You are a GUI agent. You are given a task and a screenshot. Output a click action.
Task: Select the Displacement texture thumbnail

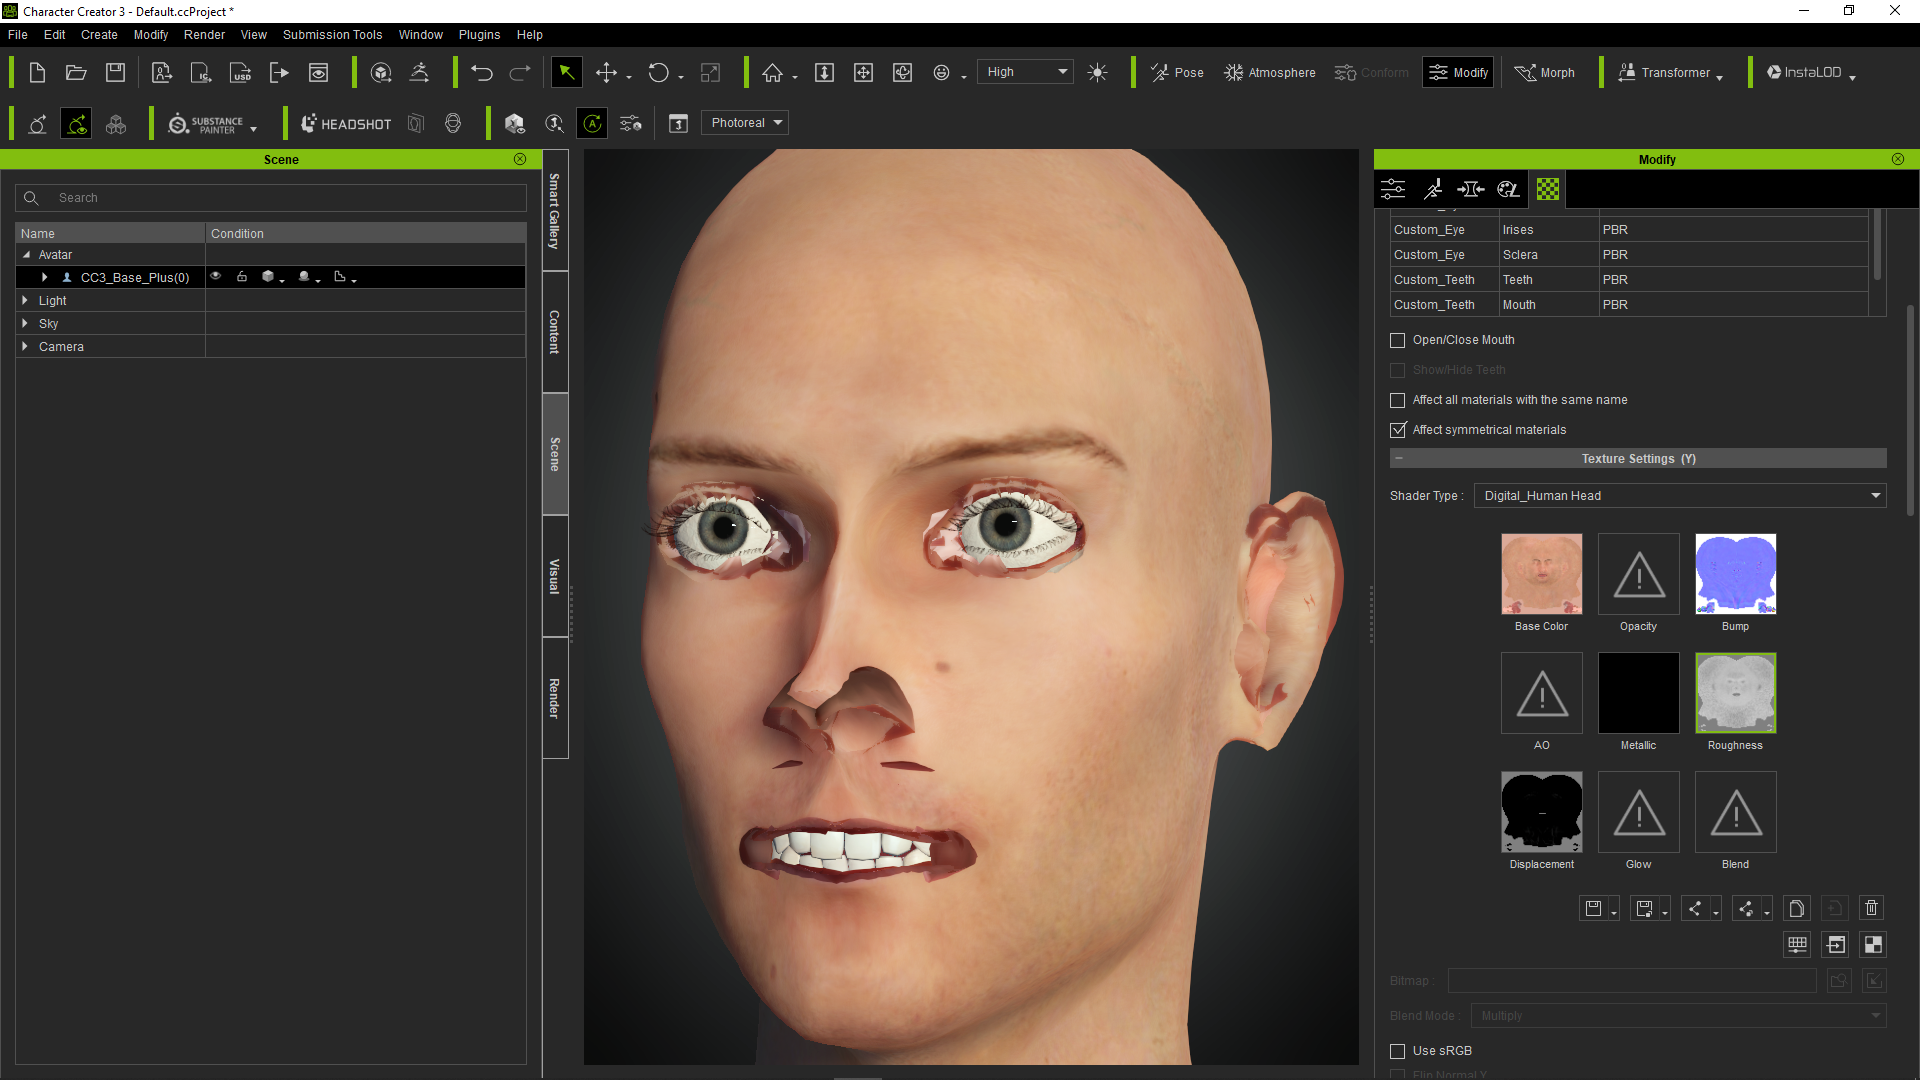click(1541, 812)
